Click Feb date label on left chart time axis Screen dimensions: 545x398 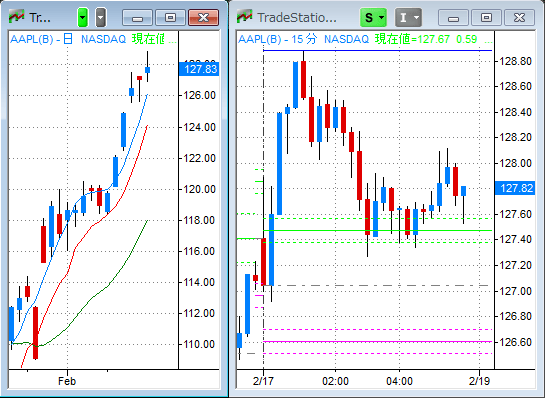click(x=67, y=381)
